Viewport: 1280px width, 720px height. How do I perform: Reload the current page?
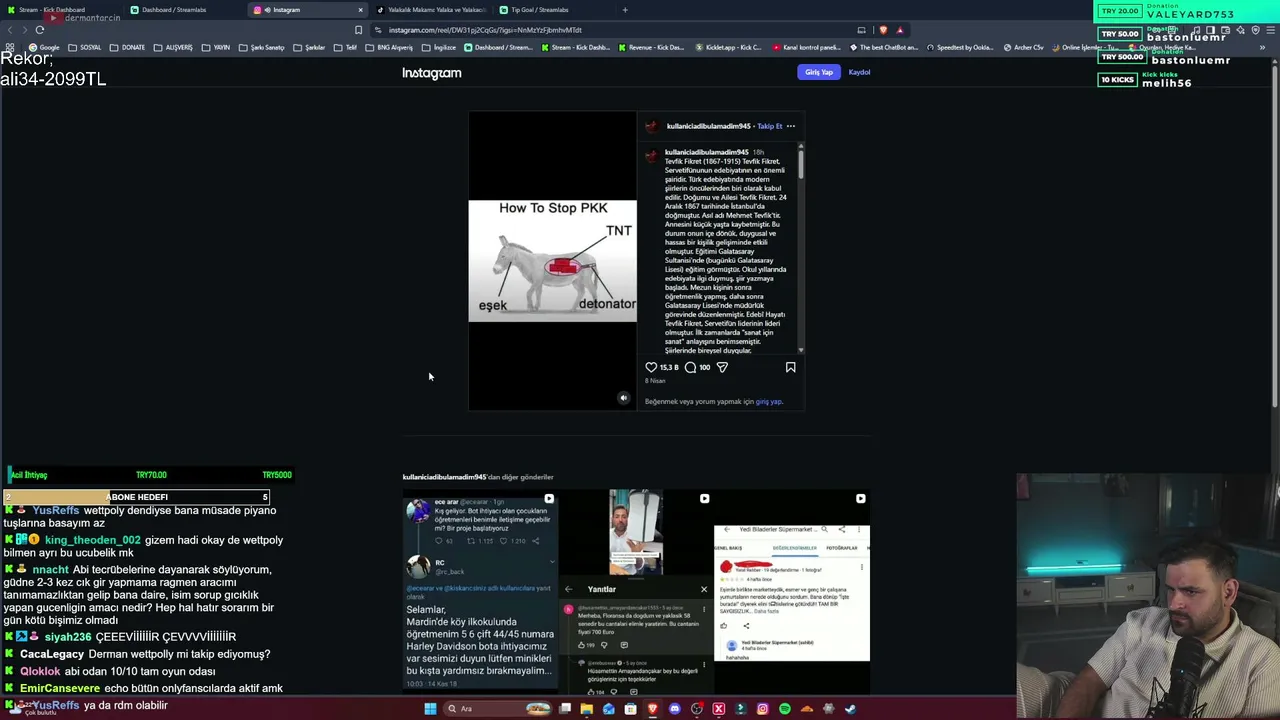pyautogui.click(x=40, y=30)
